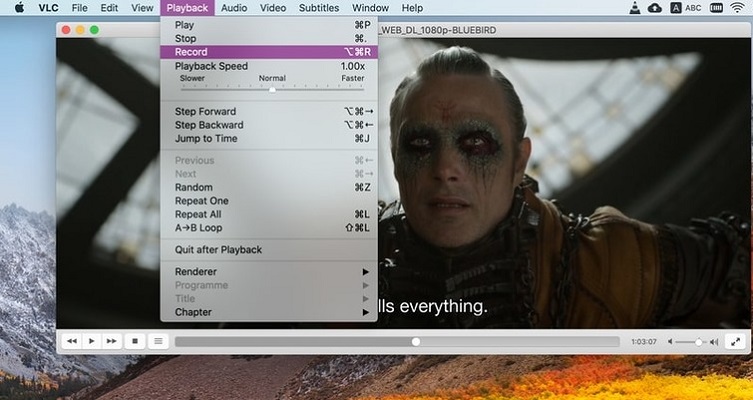Toggle Repeat All
This screenshot has width=753, height=400.
tap(269, 214)
